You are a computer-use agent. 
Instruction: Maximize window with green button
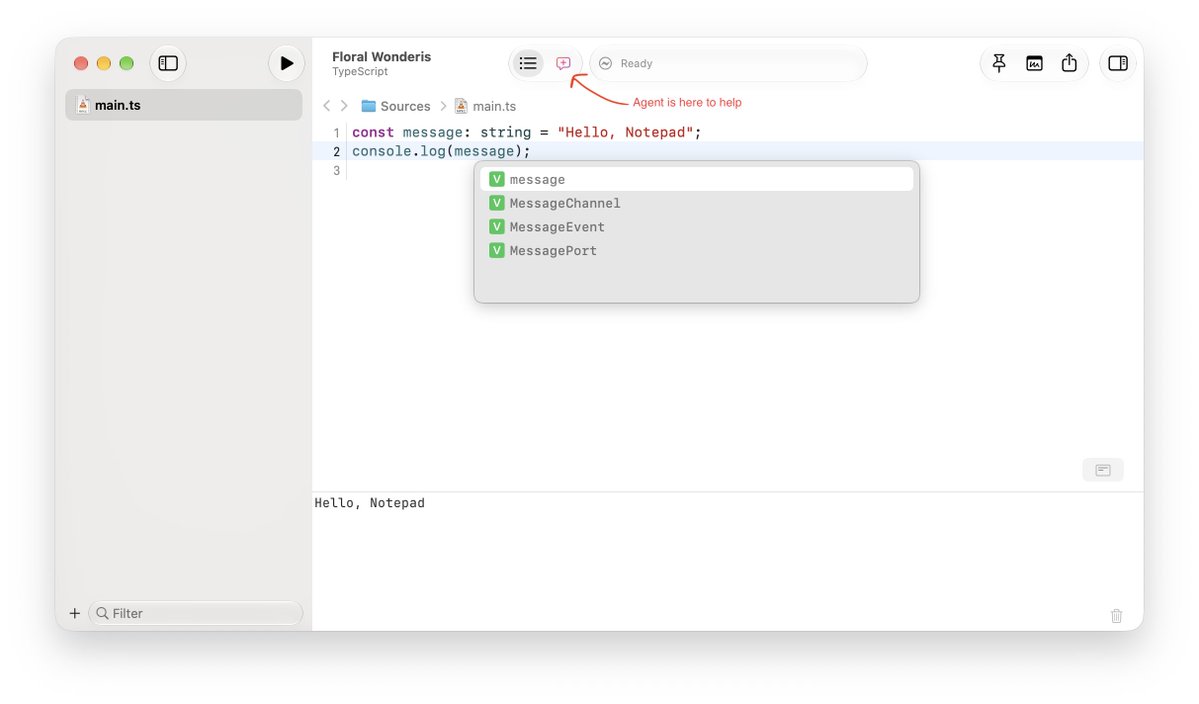[127, 63]
